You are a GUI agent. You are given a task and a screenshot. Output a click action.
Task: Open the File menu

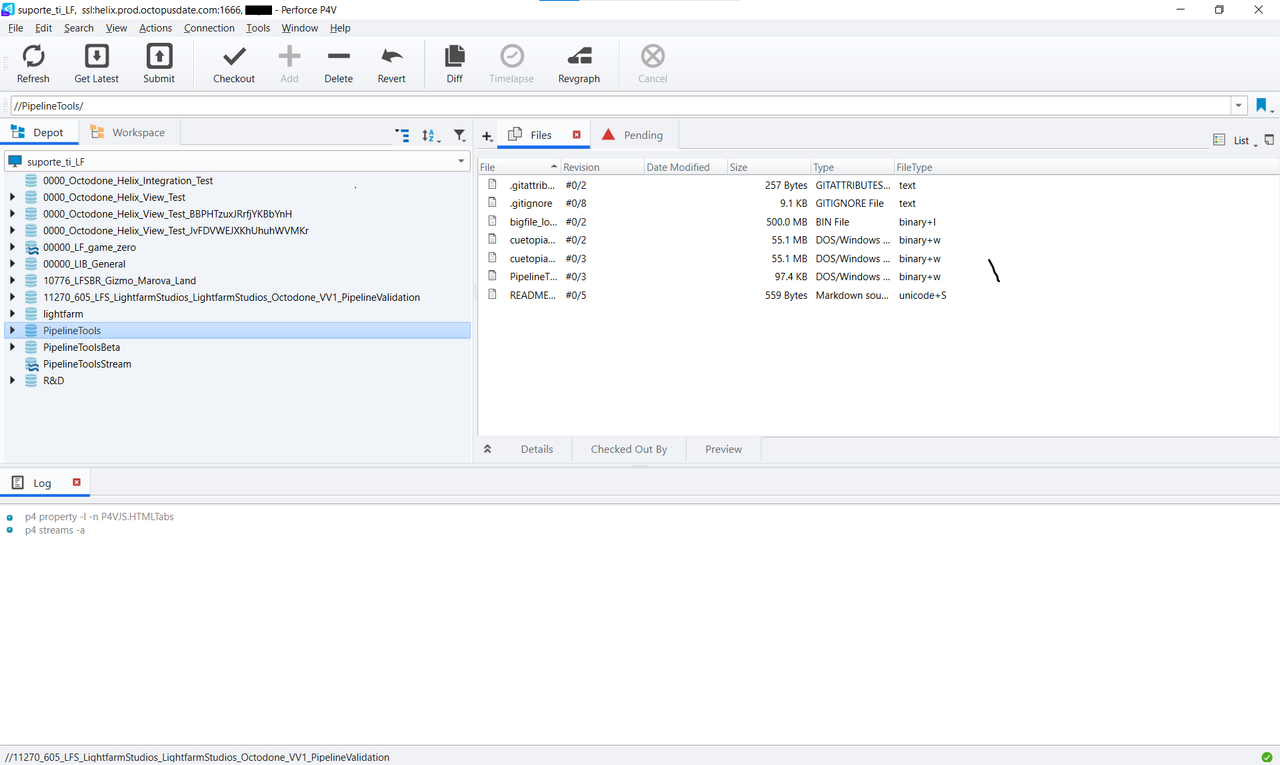(16, 28)
